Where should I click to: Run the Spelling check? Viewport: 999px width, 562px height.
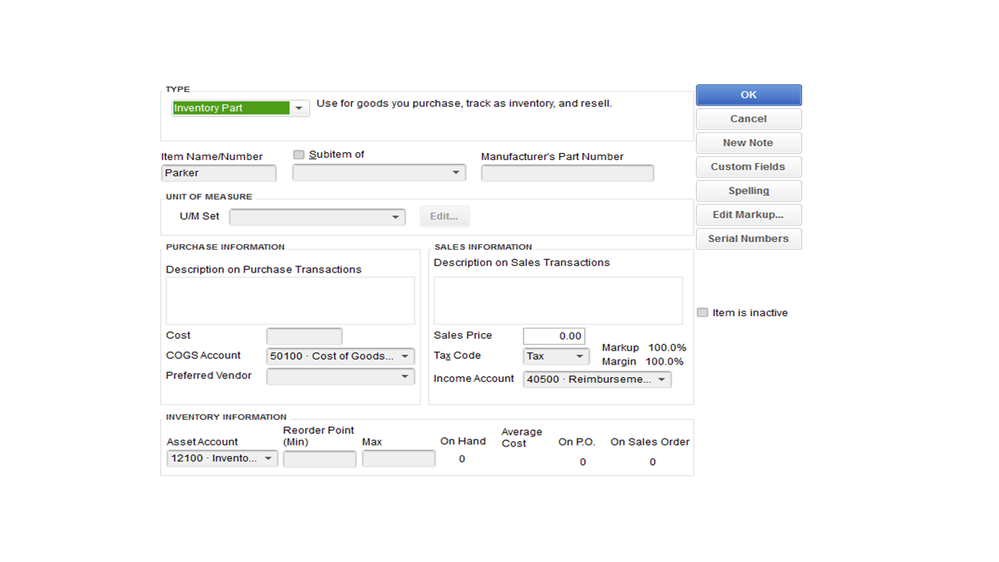tap(749, 191)
